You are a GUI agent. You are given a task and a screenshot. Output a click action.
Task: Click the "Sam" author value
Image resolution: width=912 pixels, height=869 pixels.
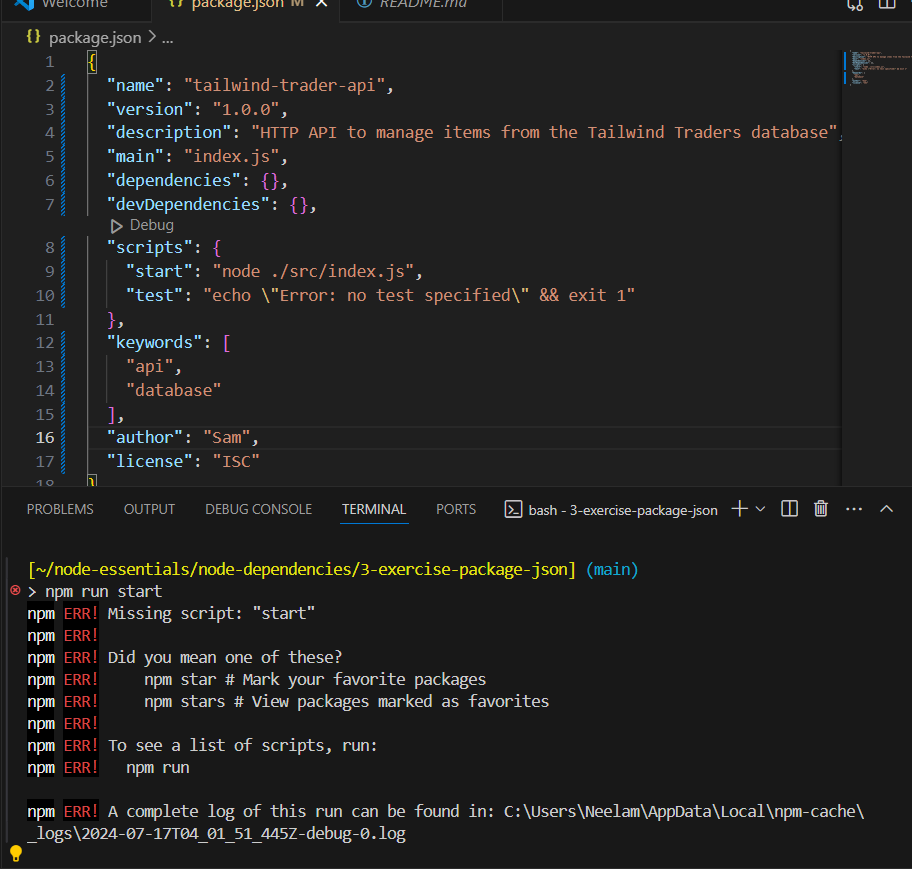(x=227, y=437)
